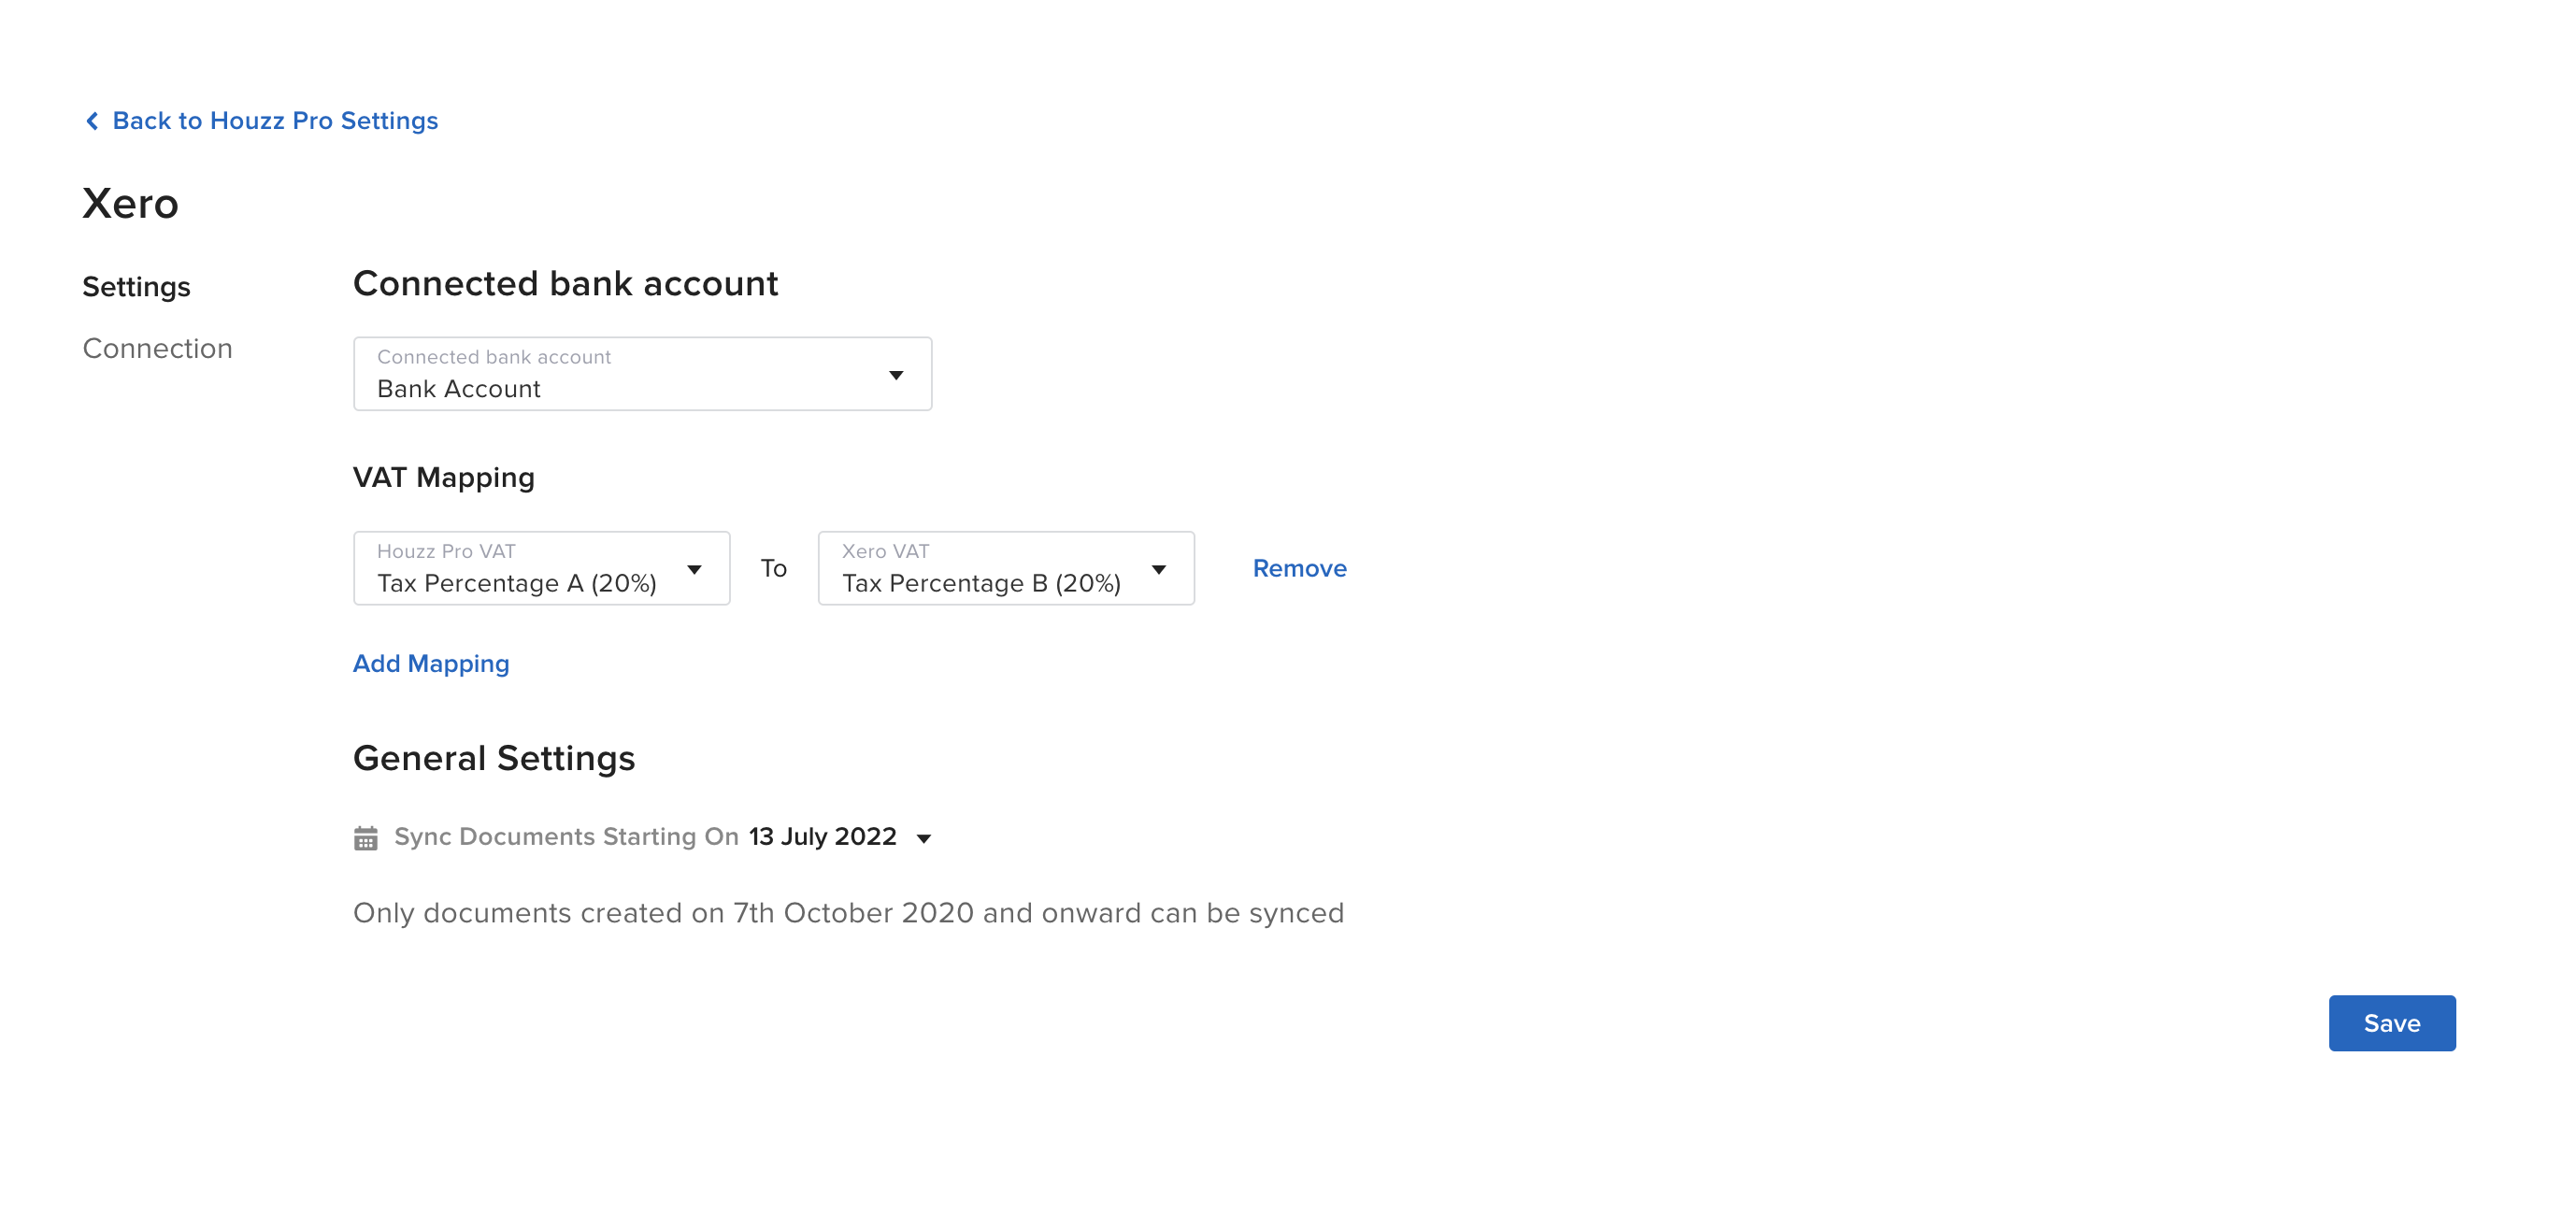This screenshot has height=1228, width=2576.
Task: Click Add Mapping
Action: [430, 663]
